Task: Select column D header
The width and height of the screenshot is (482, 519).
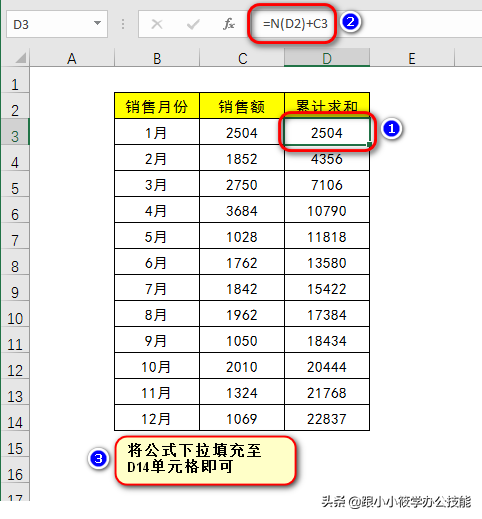Action: coord(327,58)
